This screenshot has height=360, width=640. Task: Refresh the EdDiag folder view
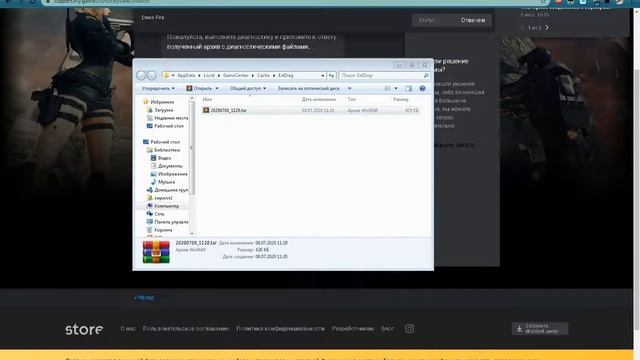331,76
